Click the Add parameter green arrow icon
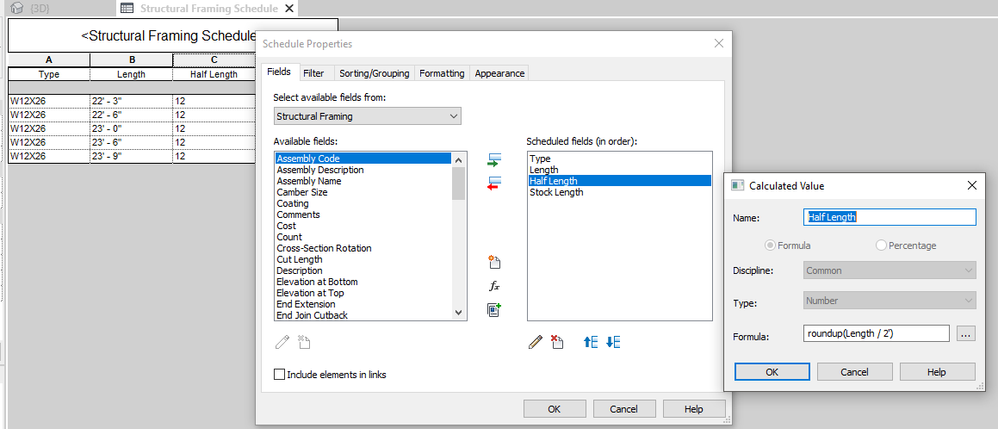Screen dimensions: 998x429 (495, 160)
